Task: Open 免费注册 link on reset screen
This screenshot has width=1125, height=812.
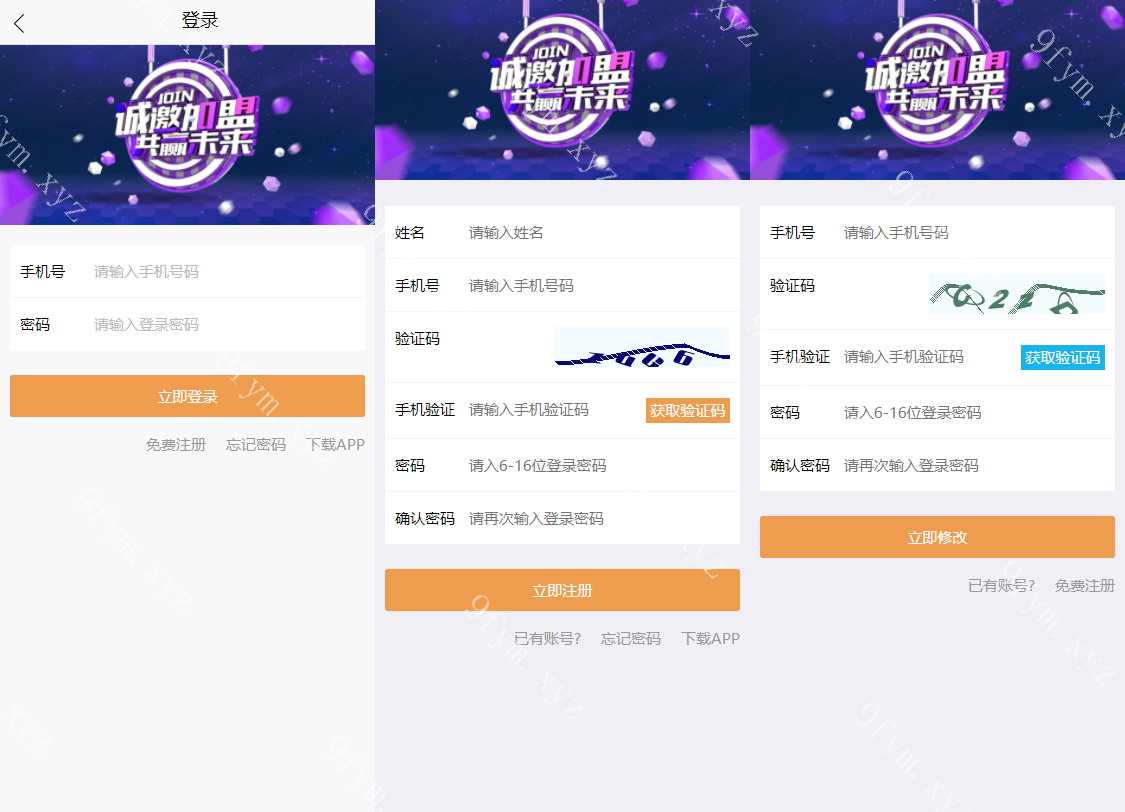Action: [1084, 586]
